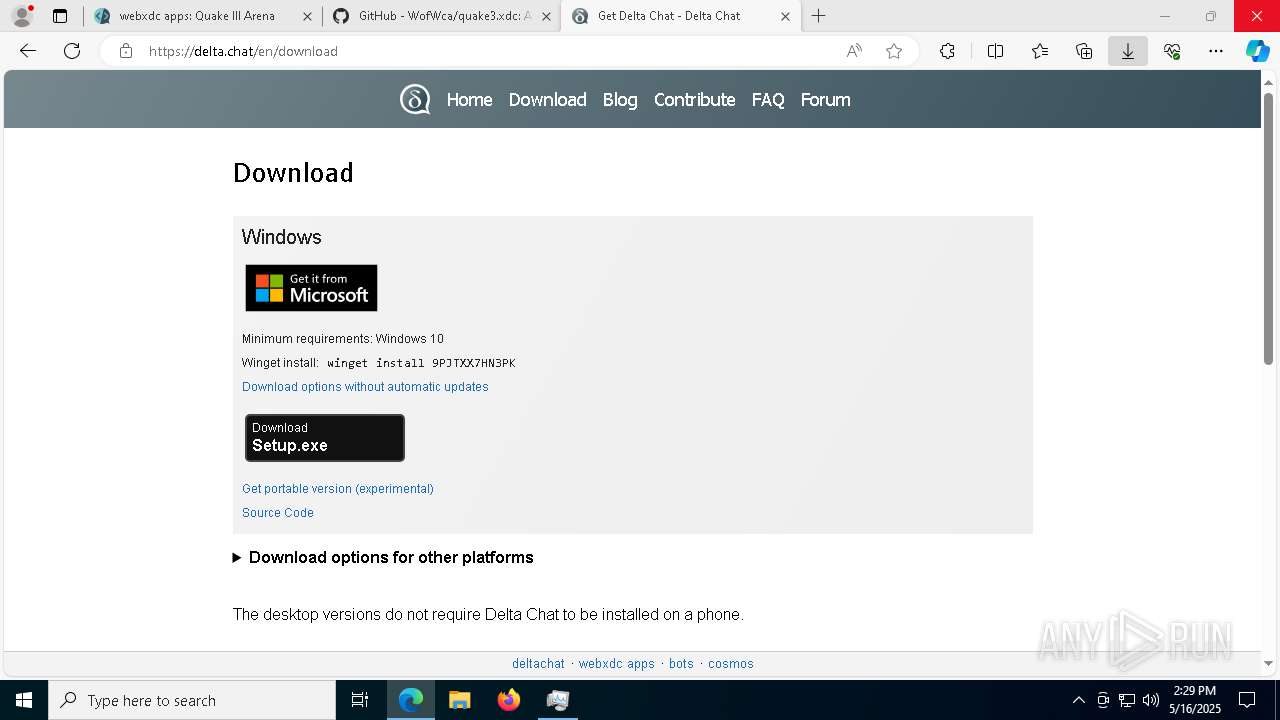Image resolution: width=1280 pixels, height=720 pixels.
Task: Open the tab actions menu icon
Action: [x=60, y=16]
